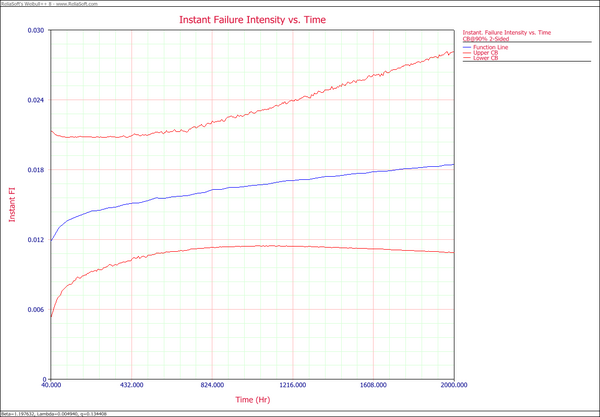Click the 0.024 y-axis tick value
Image resolution: width=600 pixels, height=417 pixels.
[37, 100]
